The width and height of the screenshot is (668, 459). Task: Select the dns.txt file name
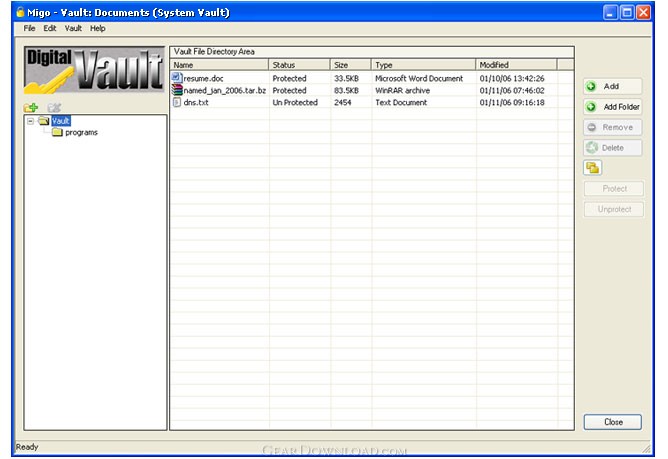click(196, 102)
